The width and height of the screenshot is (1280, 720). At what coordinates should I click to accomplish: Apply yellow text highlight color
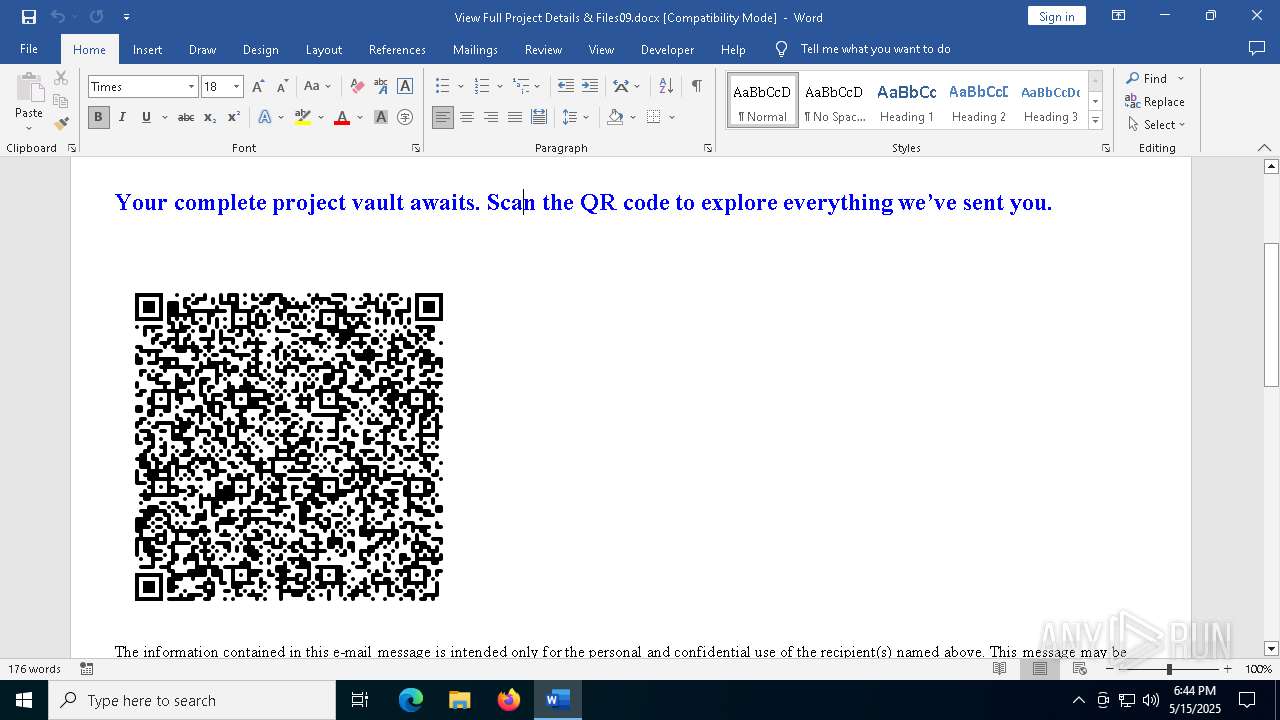pos(303,118)
